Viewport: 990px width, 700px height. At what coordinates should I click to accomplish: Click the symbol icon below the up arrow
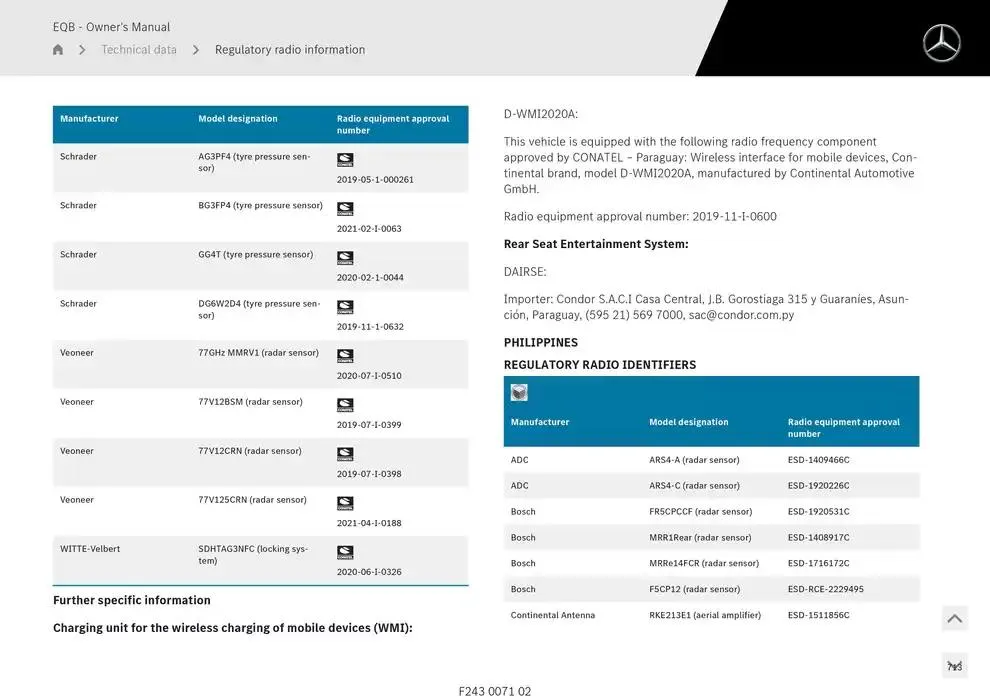[954, 664]
